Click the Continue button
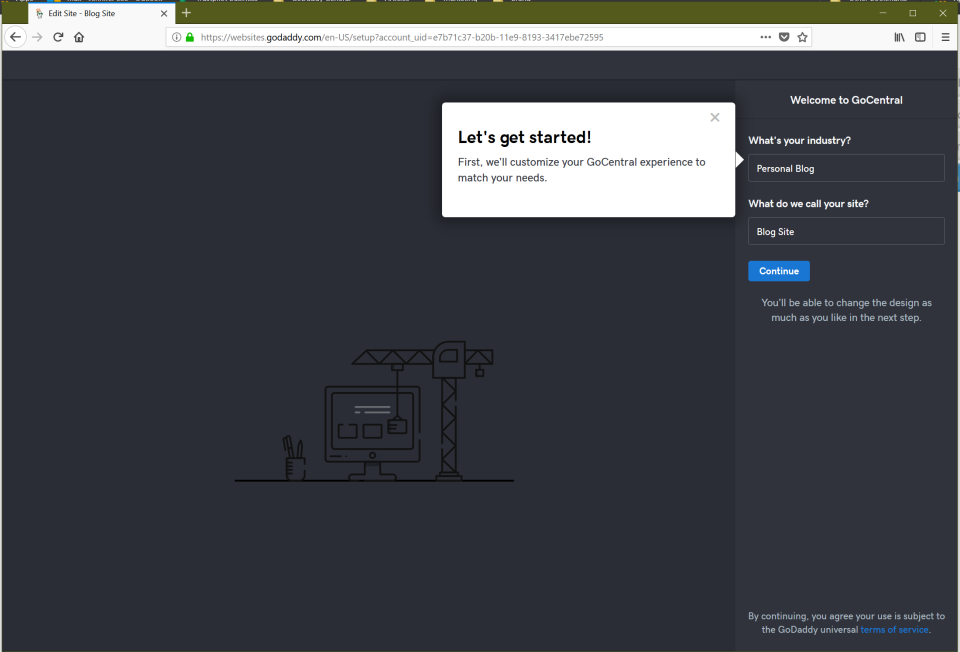The height and width of the screenshot is (652, 960). click(778, 271)
